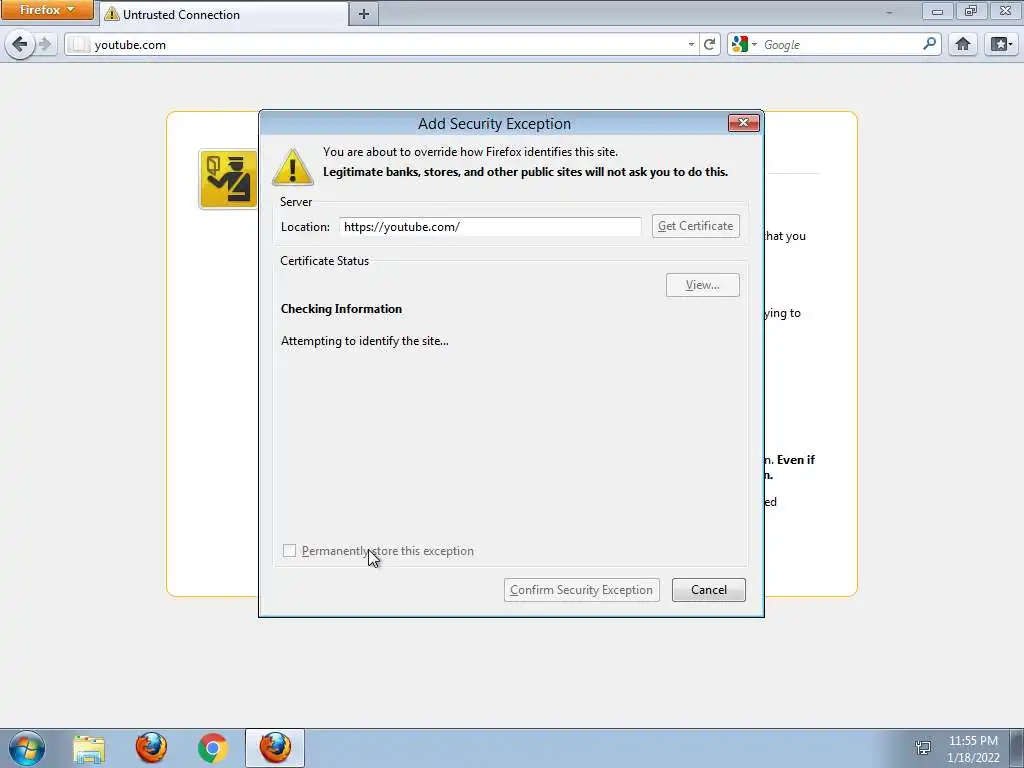Open a new tab with plus button

364,14
